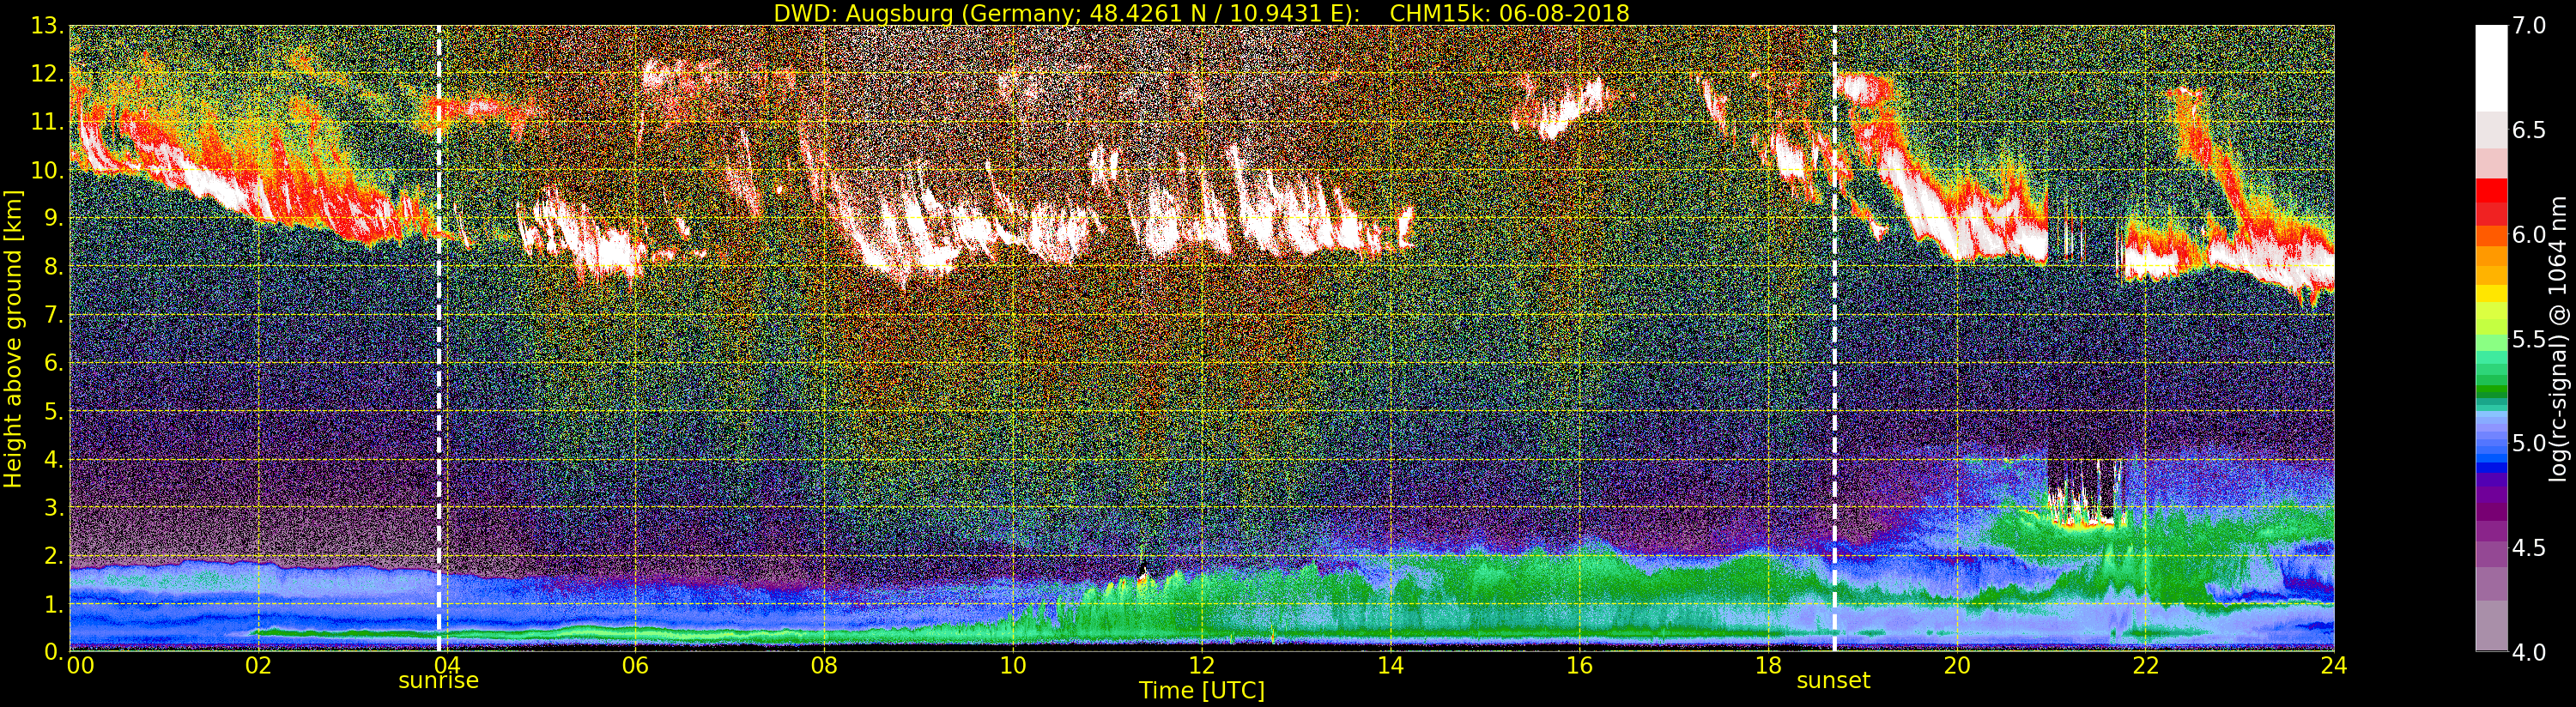The width and height of the screenshot is (2576, 707).
Task: Click the time tick label '14'
Action: click(1390, 665)
